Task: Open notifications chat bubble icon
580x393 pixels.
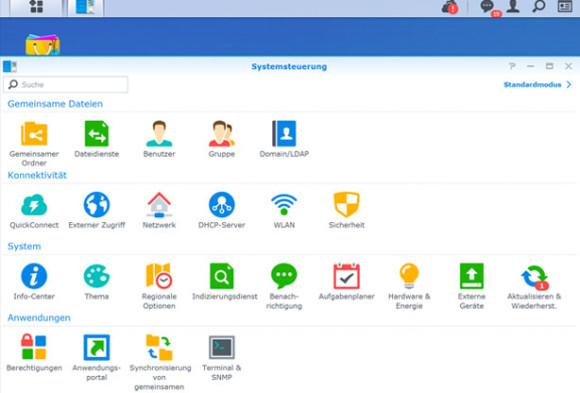Action: point(489,7)
